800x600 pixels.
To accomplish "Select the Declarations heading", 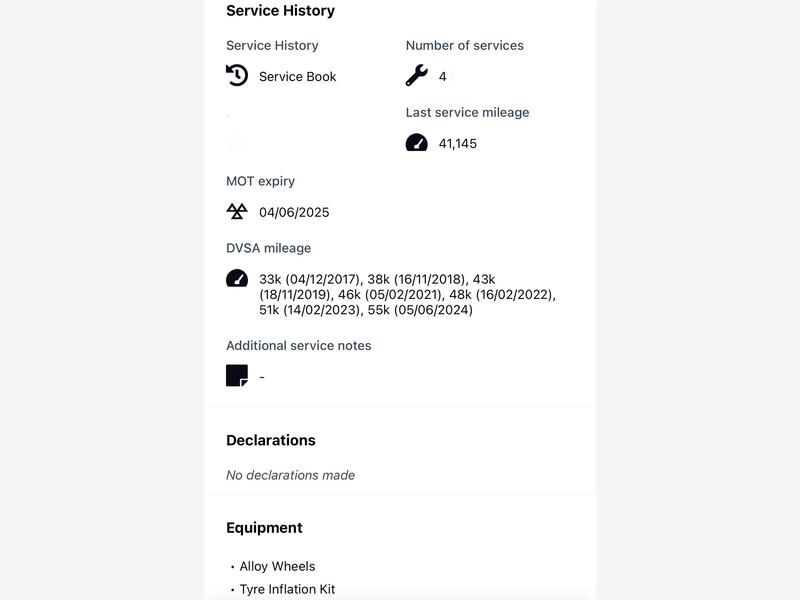I will pyautogui.click(x=271, y=440).
